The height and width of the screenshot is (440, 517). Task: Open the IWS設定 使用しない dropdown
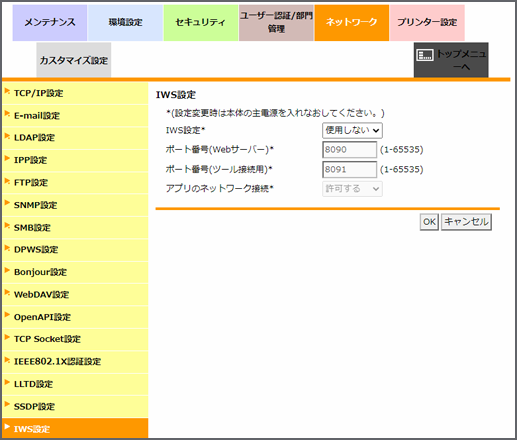pos(352,130)
